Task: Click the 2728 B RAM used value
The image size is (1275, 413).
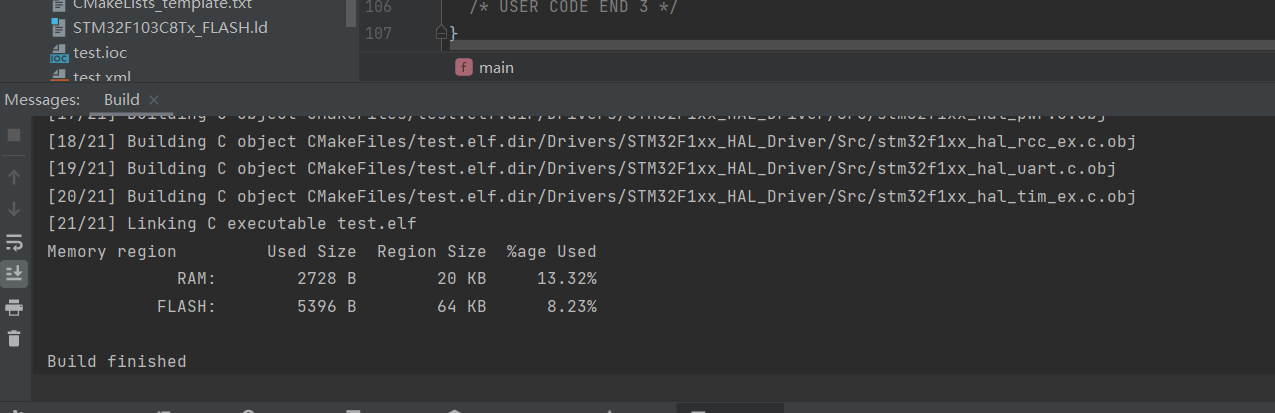Action: [x=327, y=278]
